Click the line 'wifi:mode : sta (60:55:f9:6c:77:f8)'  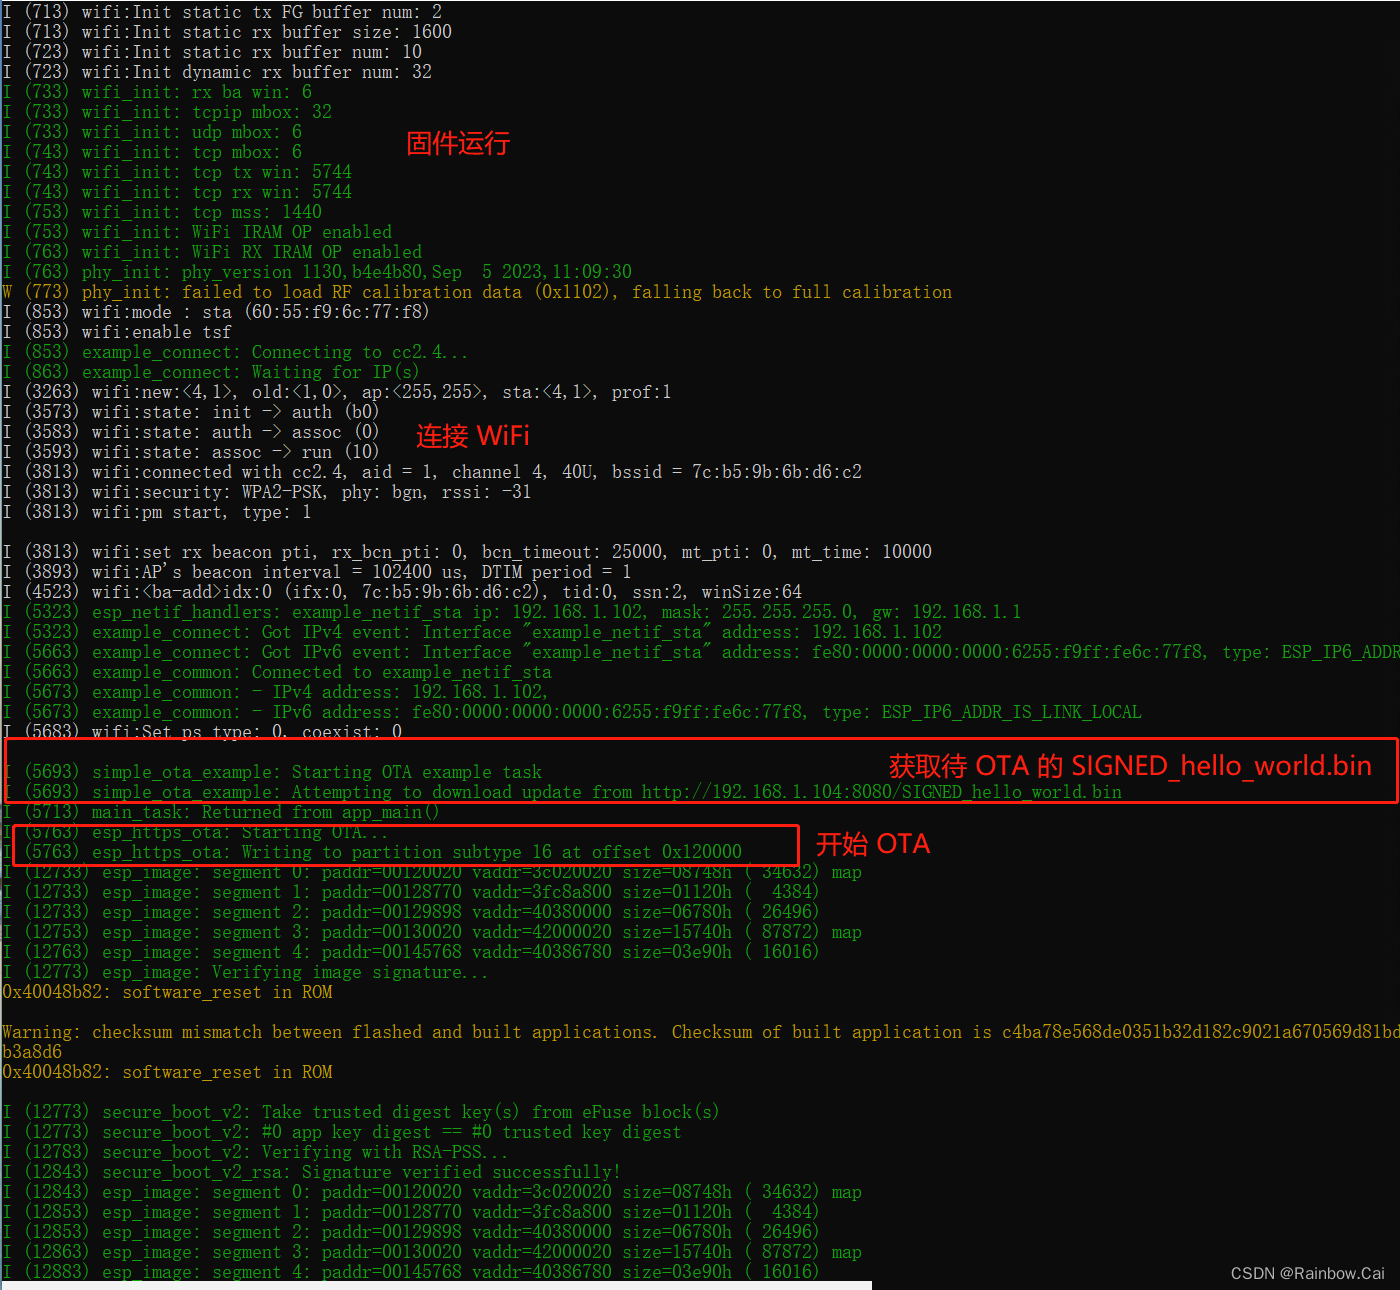click(x=216, y=312)
